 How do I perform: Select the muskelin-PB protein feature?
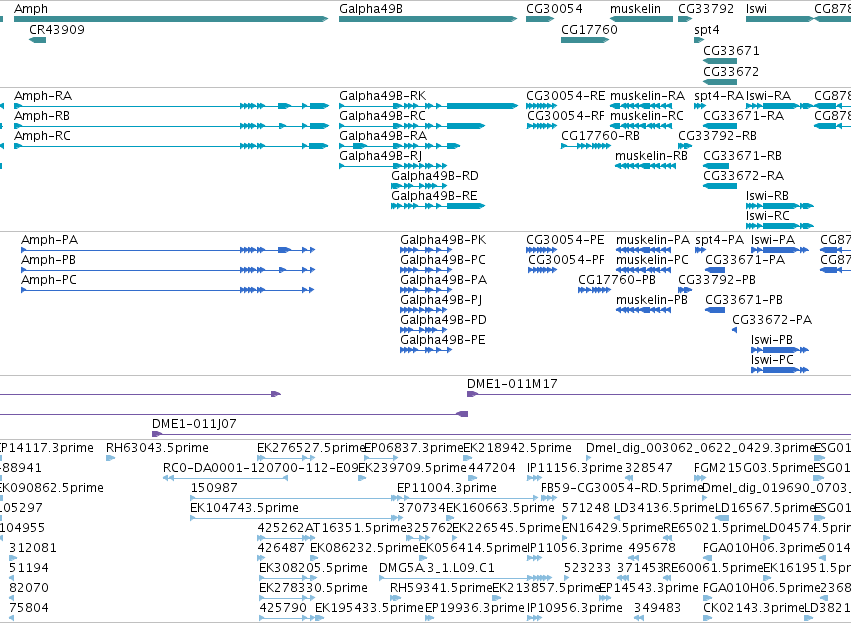coord(644,310)
